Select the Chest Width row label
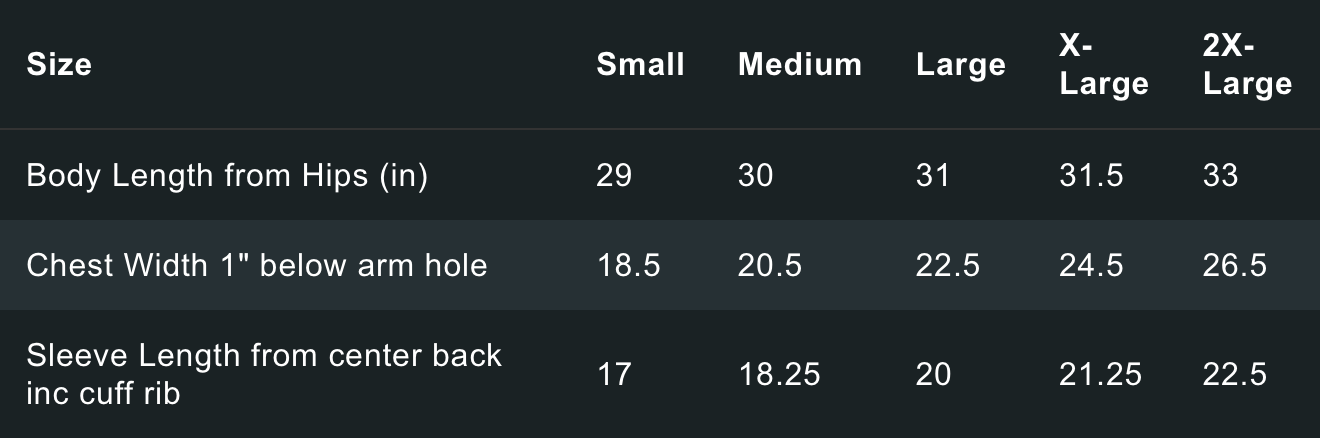Image resolution: width=1320 pixels, height=438 pixels. tap(256, 265)
